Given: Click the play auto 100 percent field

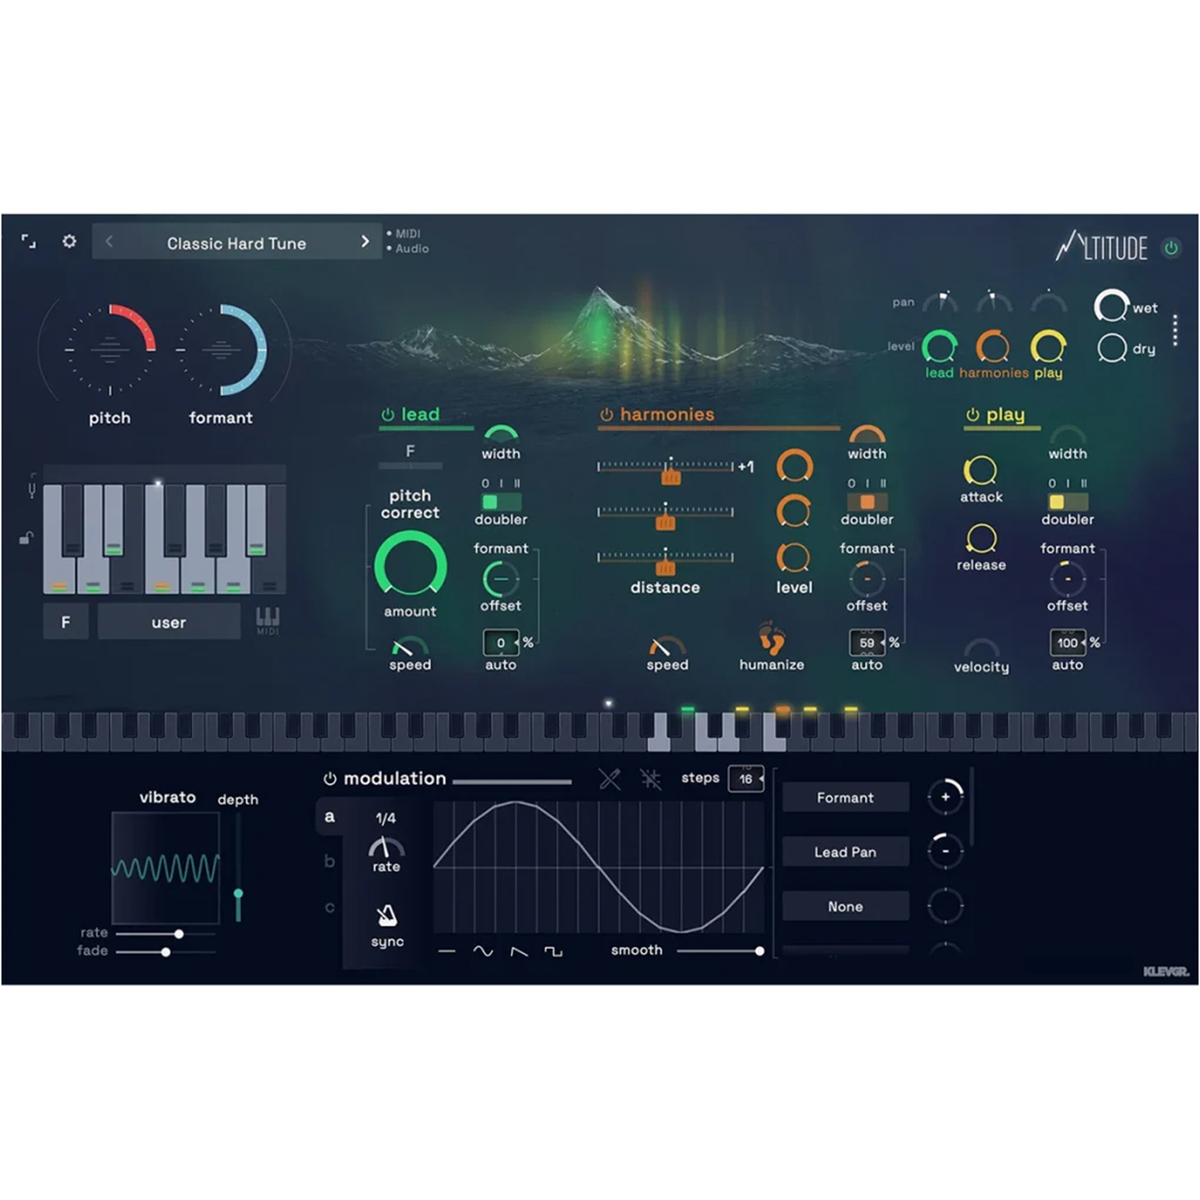Looking at the screenshot, I should (1067, 642).
